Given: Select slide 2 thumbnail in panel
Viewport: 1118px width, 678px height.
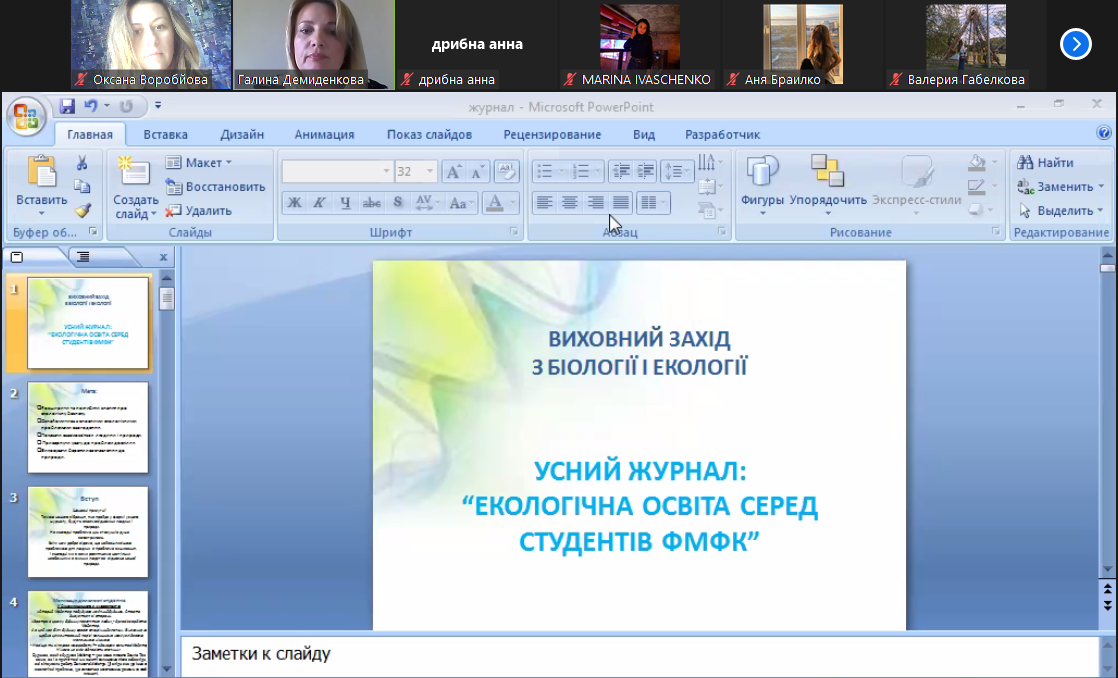Looking at the screenshot, I should [88, 427].
